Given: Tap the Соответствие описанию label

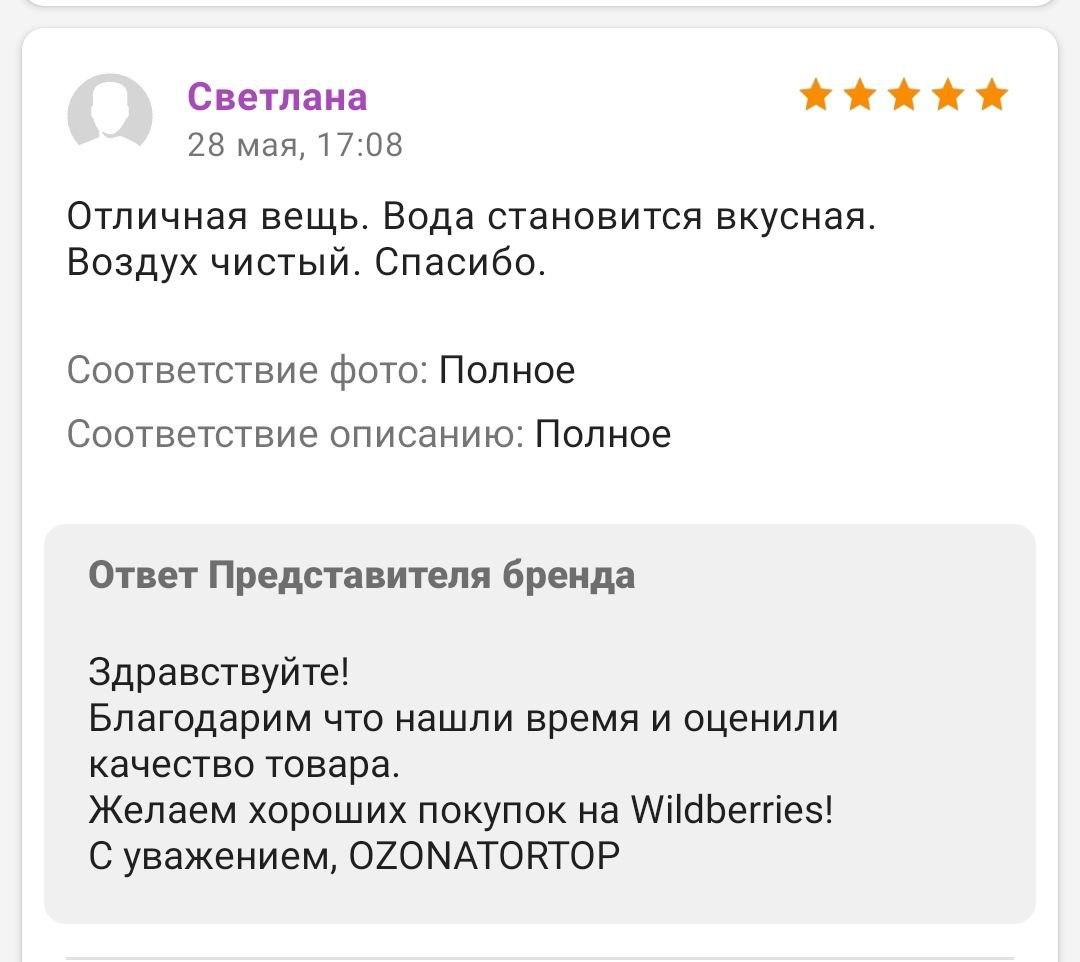Looking at the screenshot, I should click(296, 434).
